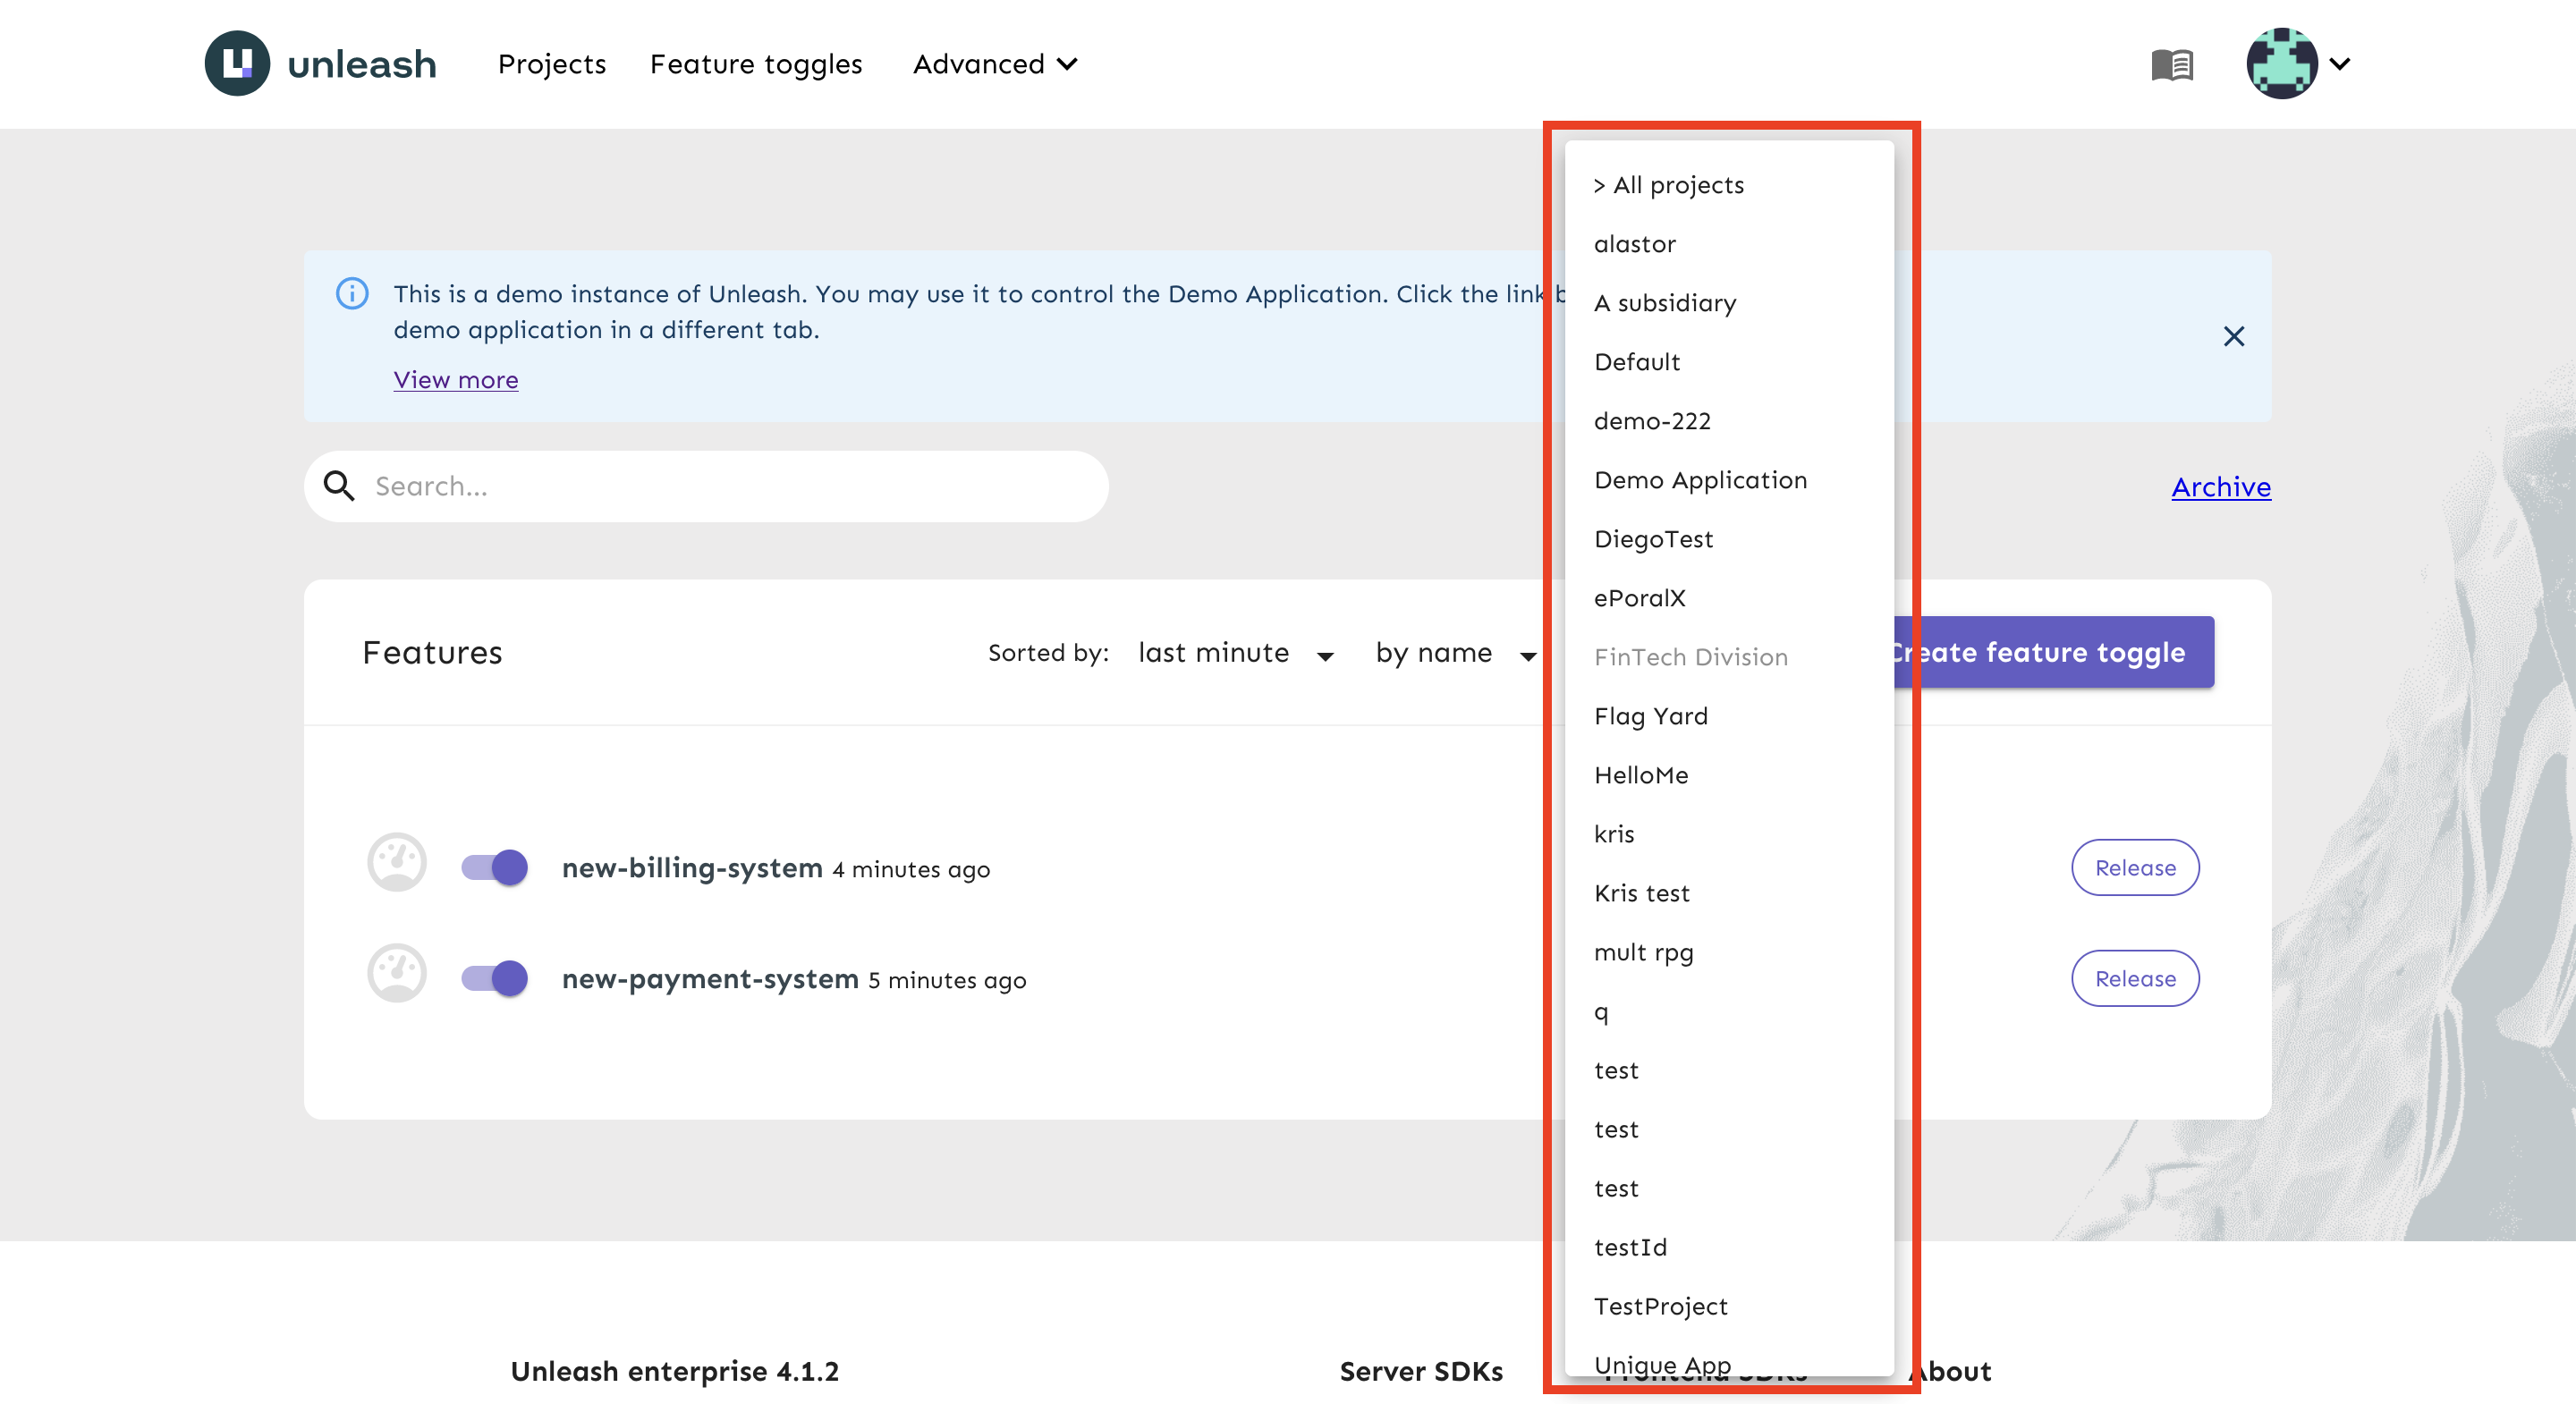This screenshot has height=1404, width=2576.
Task: Click Release chip for new-billing-system
Action: click(x=2135, y=868)
